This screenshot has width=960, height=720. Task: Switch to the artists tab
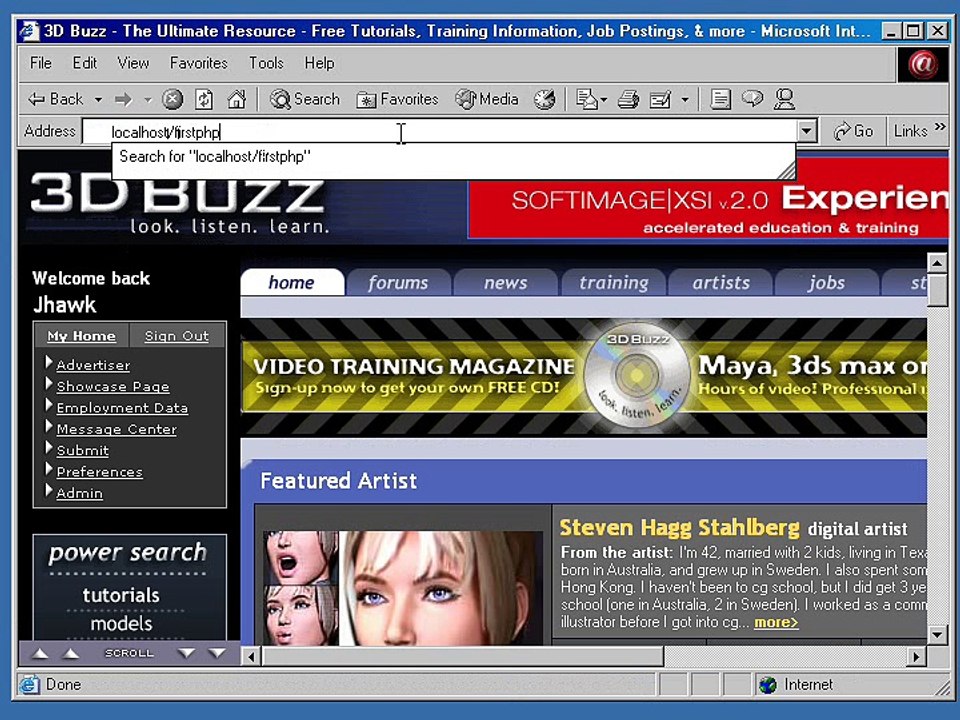click(x=721, y=283)
